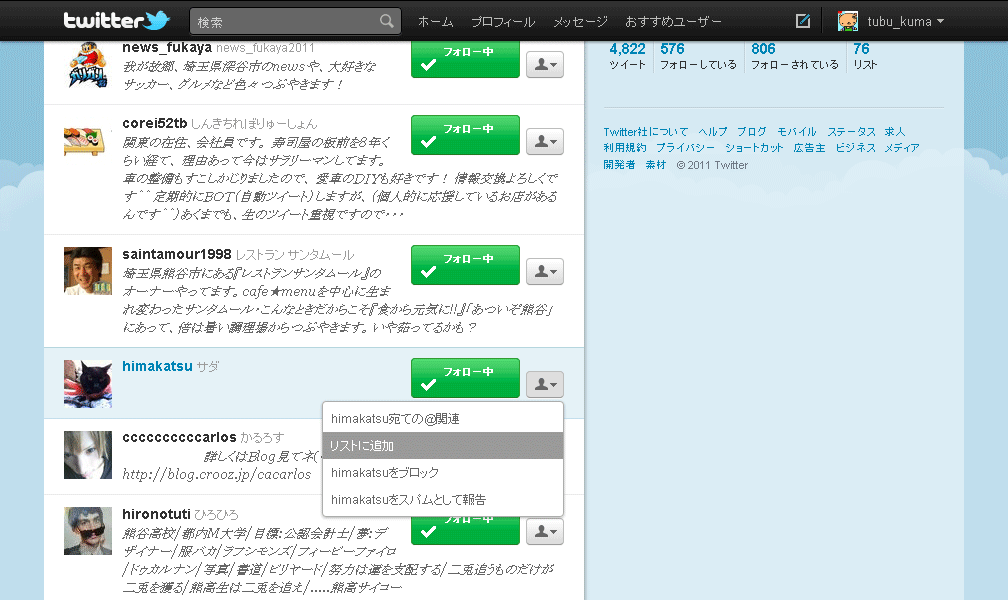Click hironotuti profile avatar
Image resolution: width=1008 pixels, height=600 pixels.
pos(88,531)
